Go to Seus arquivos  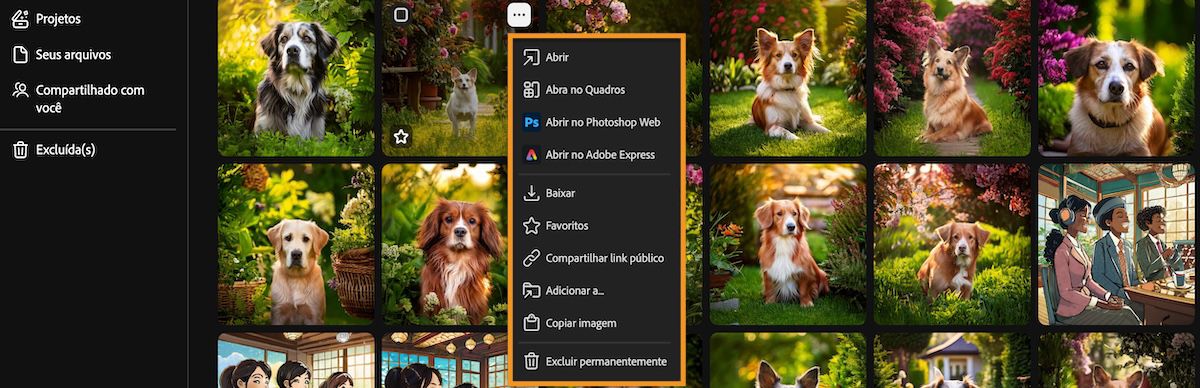[x=73, y=55]
